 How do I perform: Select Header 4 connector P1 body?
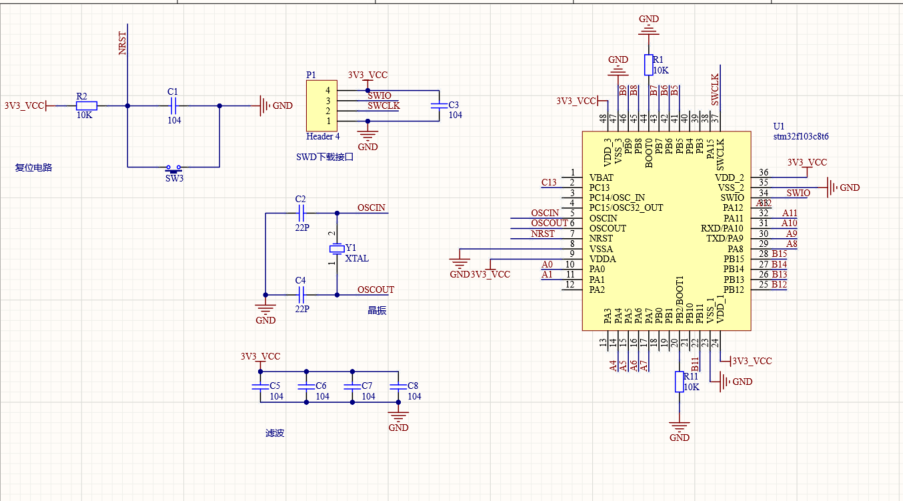[321, 106]
